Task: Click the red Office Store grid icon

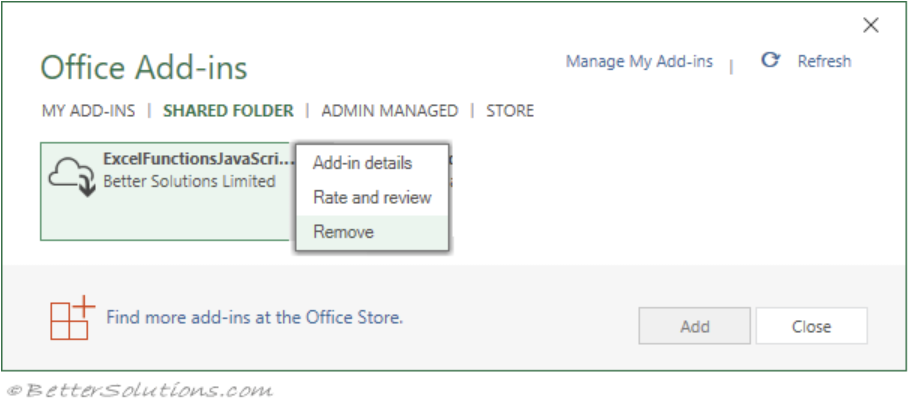Action: click(71, 319)
